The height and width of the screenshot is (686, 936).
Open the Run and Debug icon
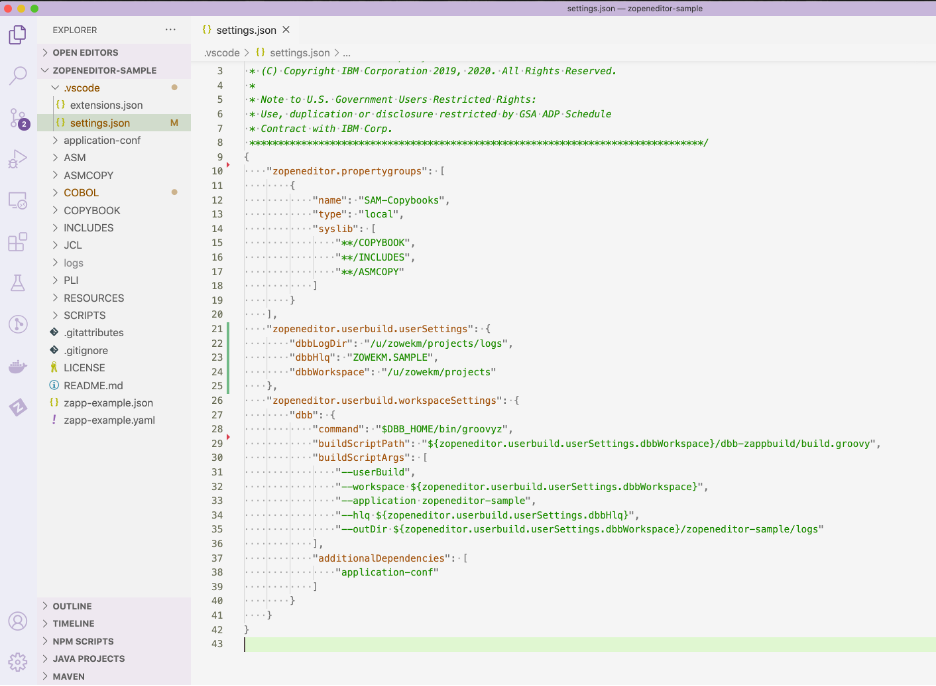(17, 159)
